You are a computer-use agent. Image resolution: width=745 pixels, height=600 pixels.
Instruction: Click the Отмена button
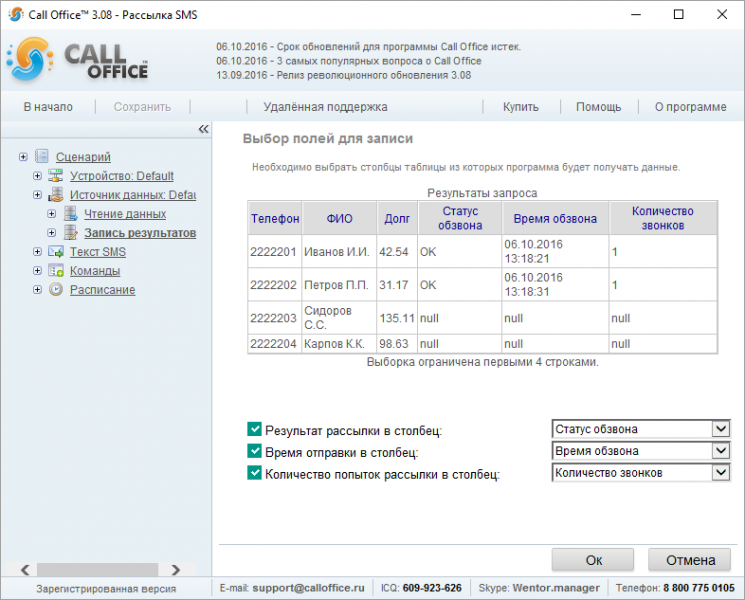click(690, 560)
